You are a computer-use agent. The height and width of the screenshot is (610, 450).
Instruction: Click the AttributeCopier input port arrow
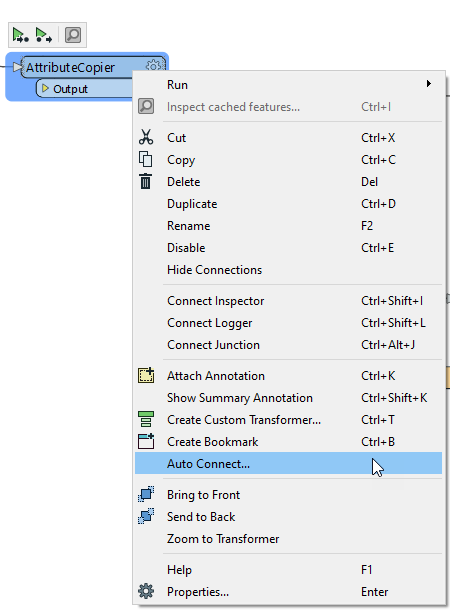point(17,67)
